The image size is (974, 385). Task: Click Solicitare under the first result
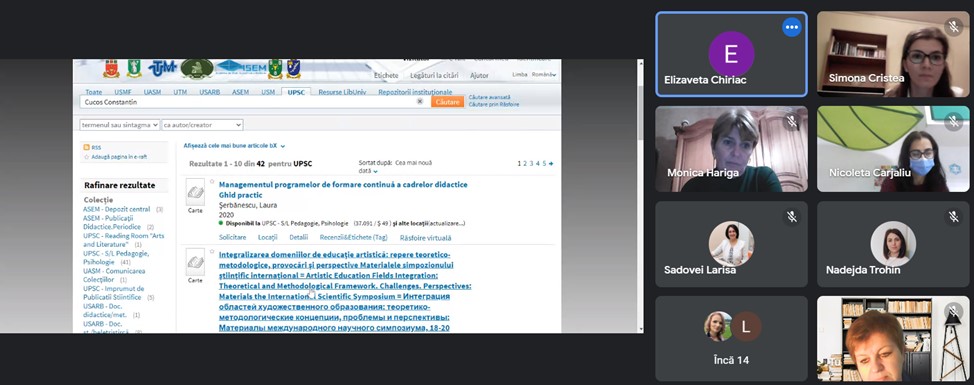pos(232,237)
